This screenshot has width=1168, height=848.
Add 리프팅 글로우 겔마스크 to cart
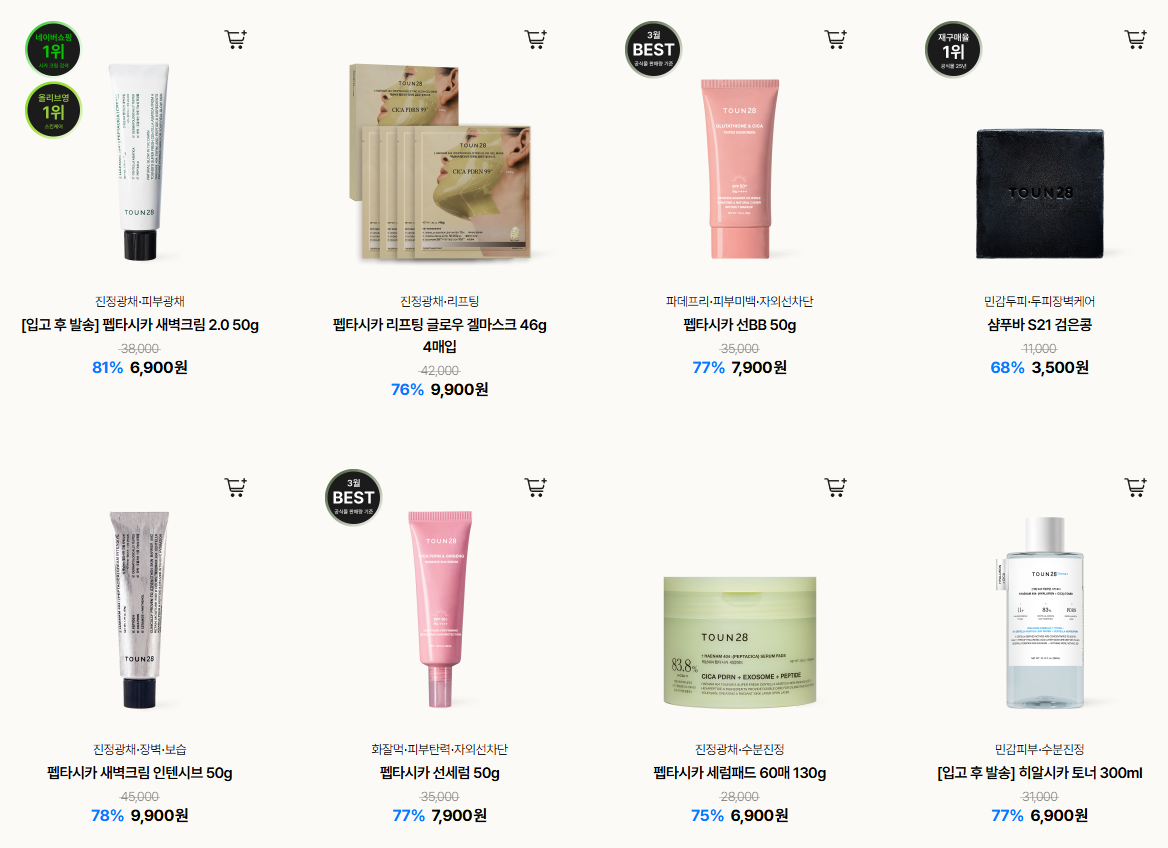coord(536,39)
